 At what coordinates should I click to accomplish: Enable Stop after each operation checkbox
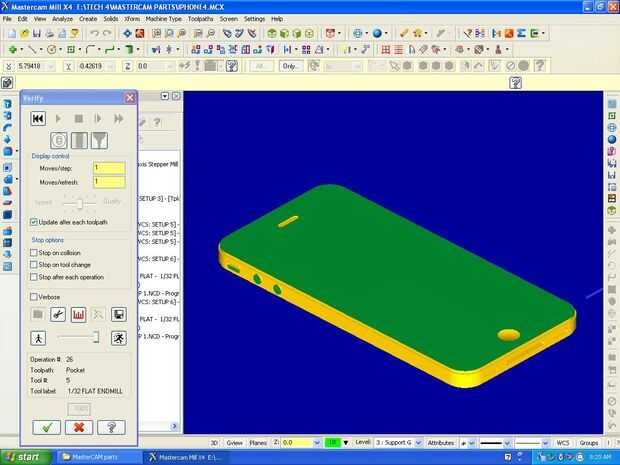[x=34, y=277]
